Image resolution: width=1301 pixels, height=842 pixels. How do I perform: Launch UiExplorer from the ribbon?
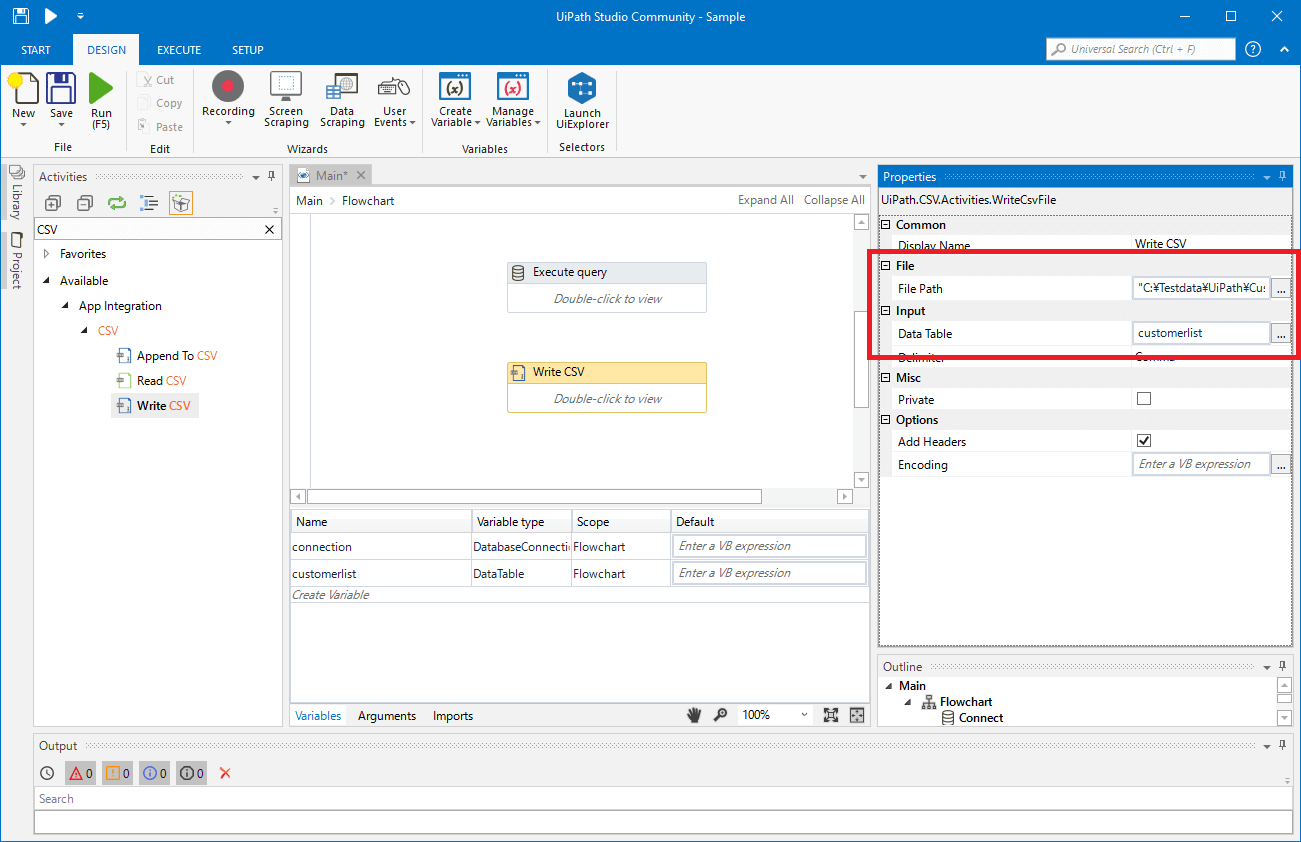pos(582,101)
